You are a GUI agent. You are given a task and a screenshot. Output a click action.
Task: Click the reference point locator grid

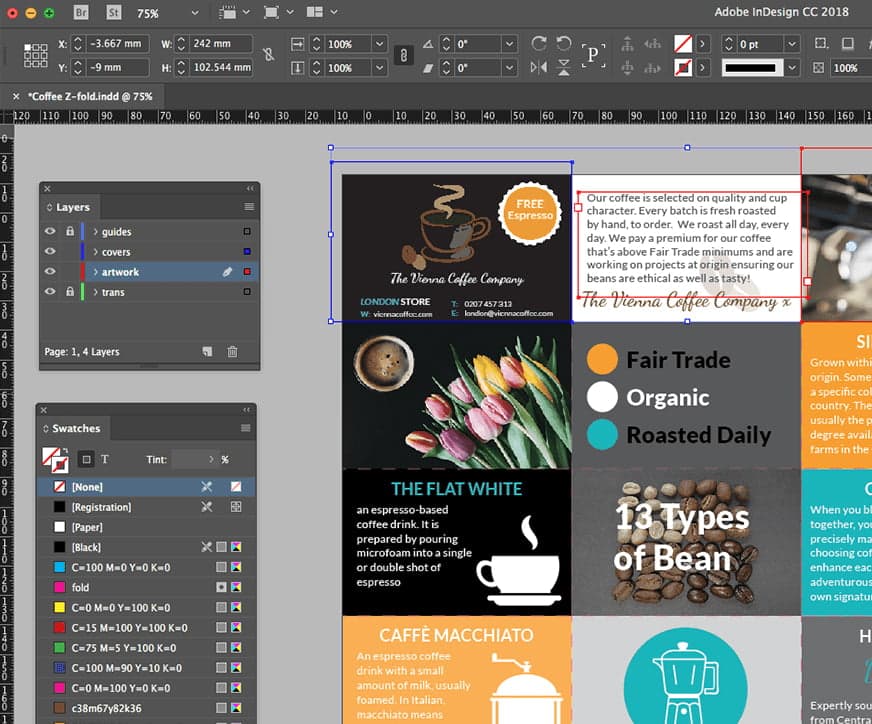36,56
